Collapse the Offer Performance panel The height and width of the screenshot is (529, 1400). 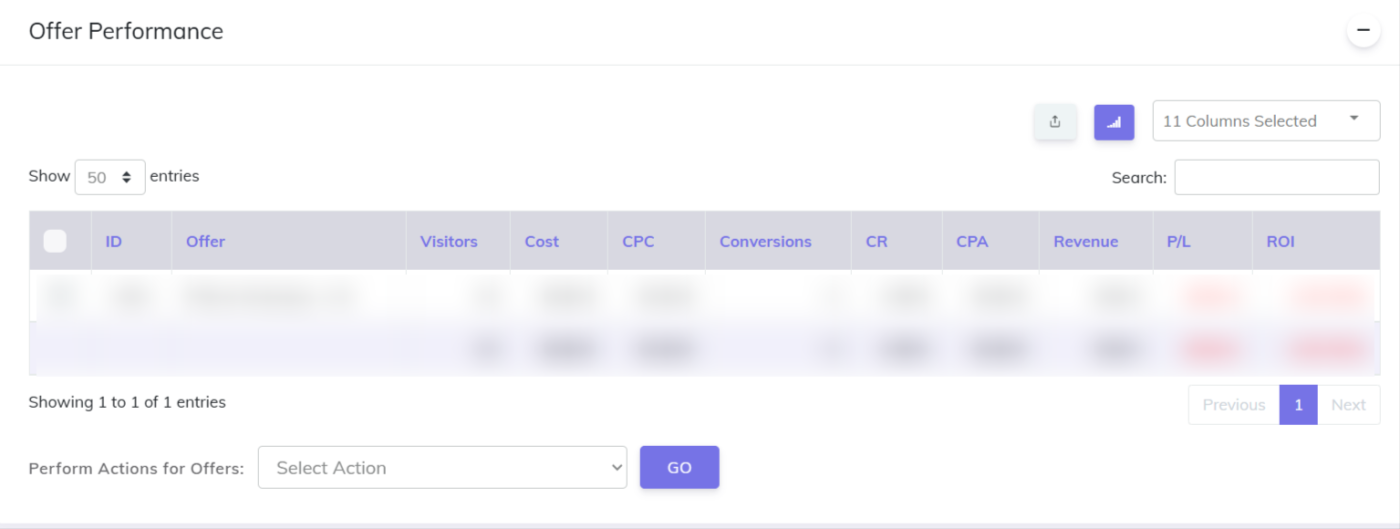coord(1363,31)
